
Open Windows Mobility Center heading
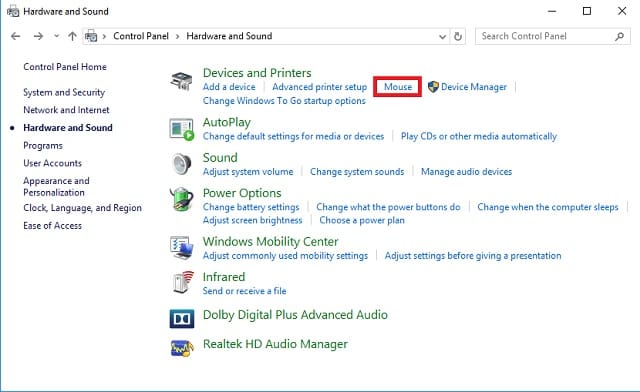pyautogui.click(x=271, y=241)
